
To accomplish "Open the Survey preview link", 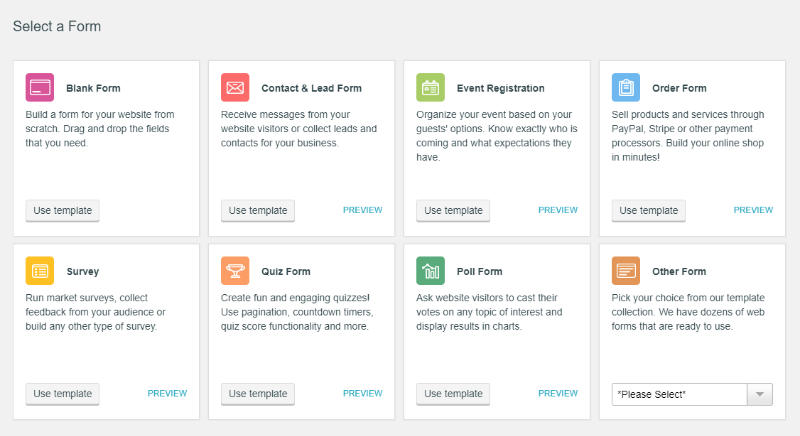I will [x=167, y=393].
